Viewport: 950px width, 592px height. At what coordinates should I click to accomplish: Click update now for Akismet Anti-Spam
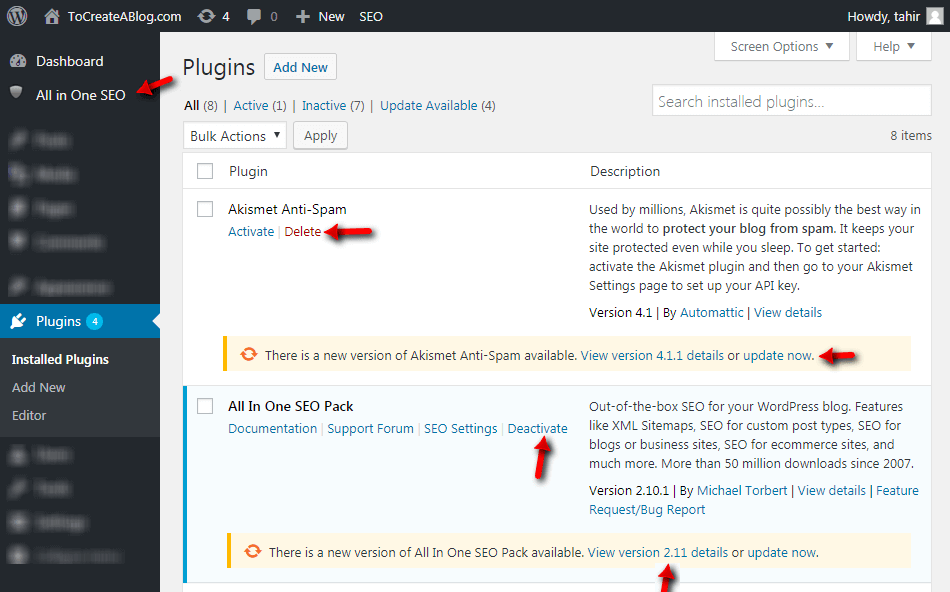(777, 356)
